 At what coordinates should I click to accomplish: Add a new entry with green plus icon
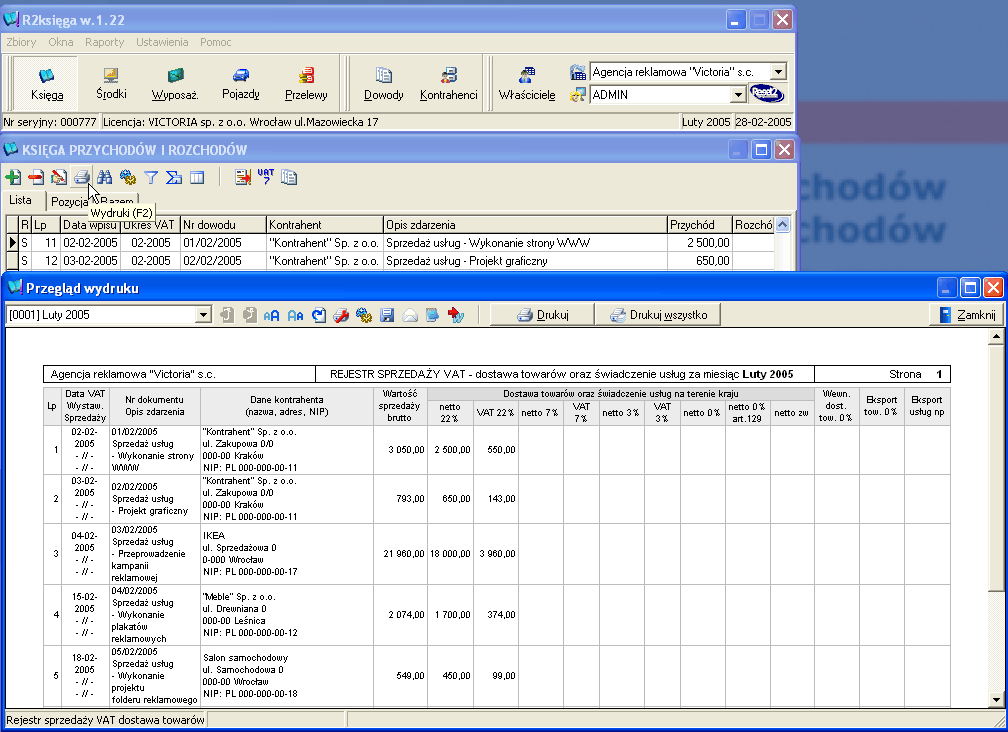point(13,177)
